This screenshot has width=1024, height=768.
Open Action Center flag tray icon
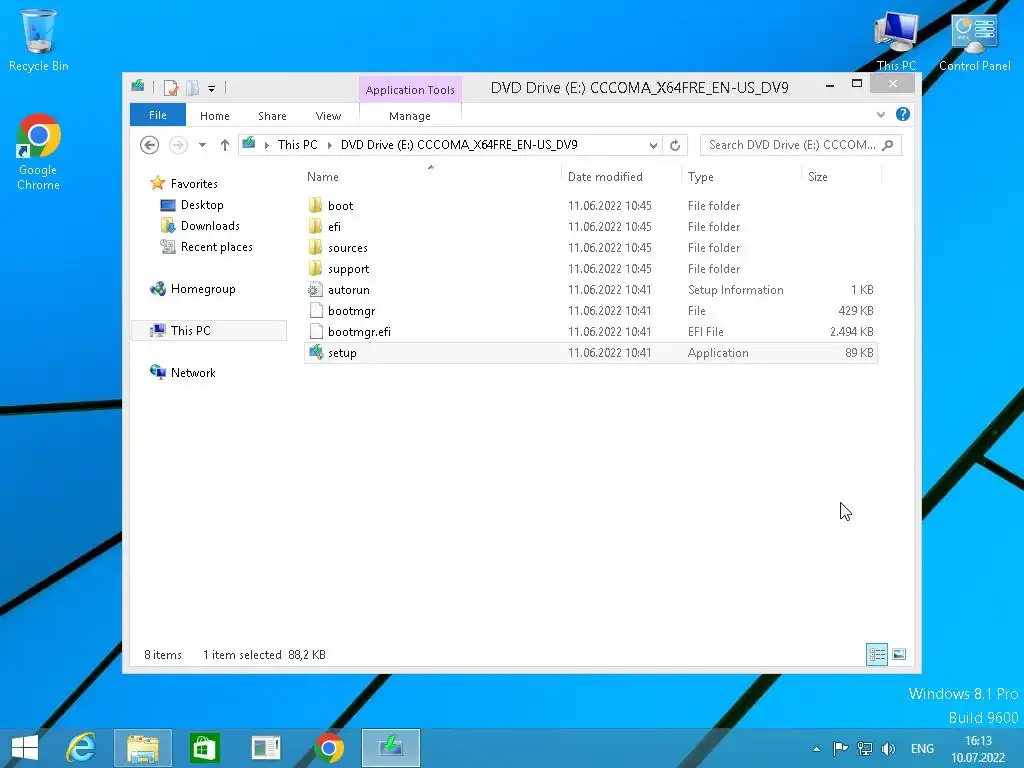(x=840, y=748)
